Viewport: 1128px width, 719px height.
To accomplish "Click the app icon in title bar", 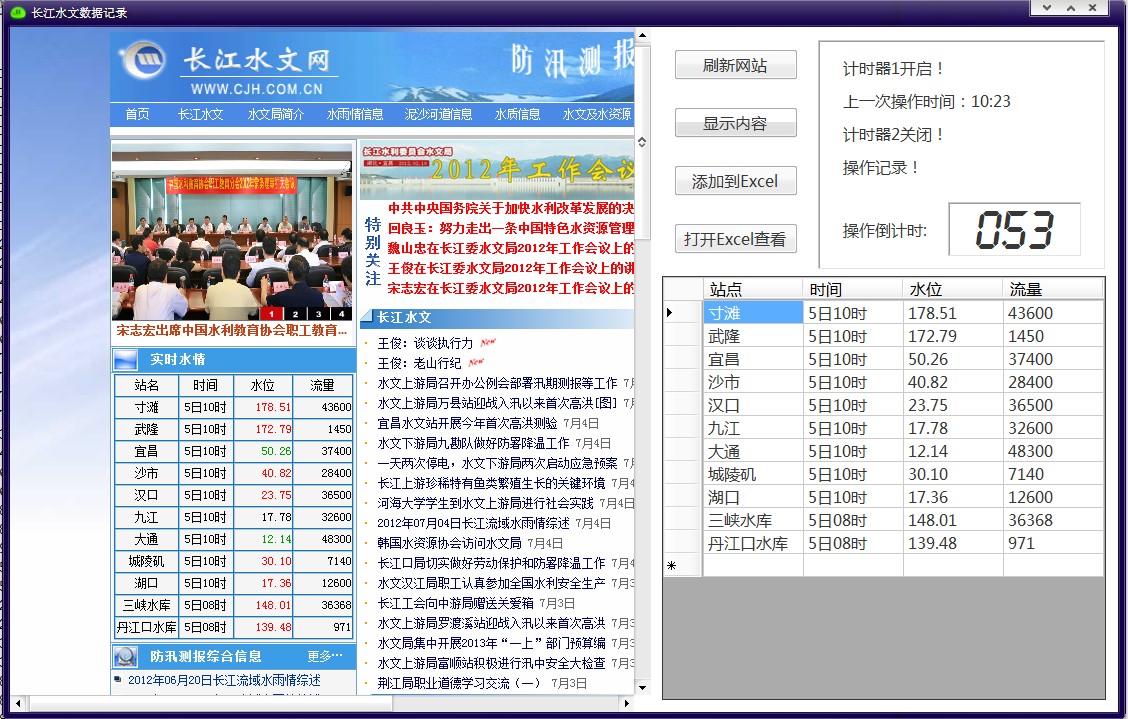I will pos(18,12).
